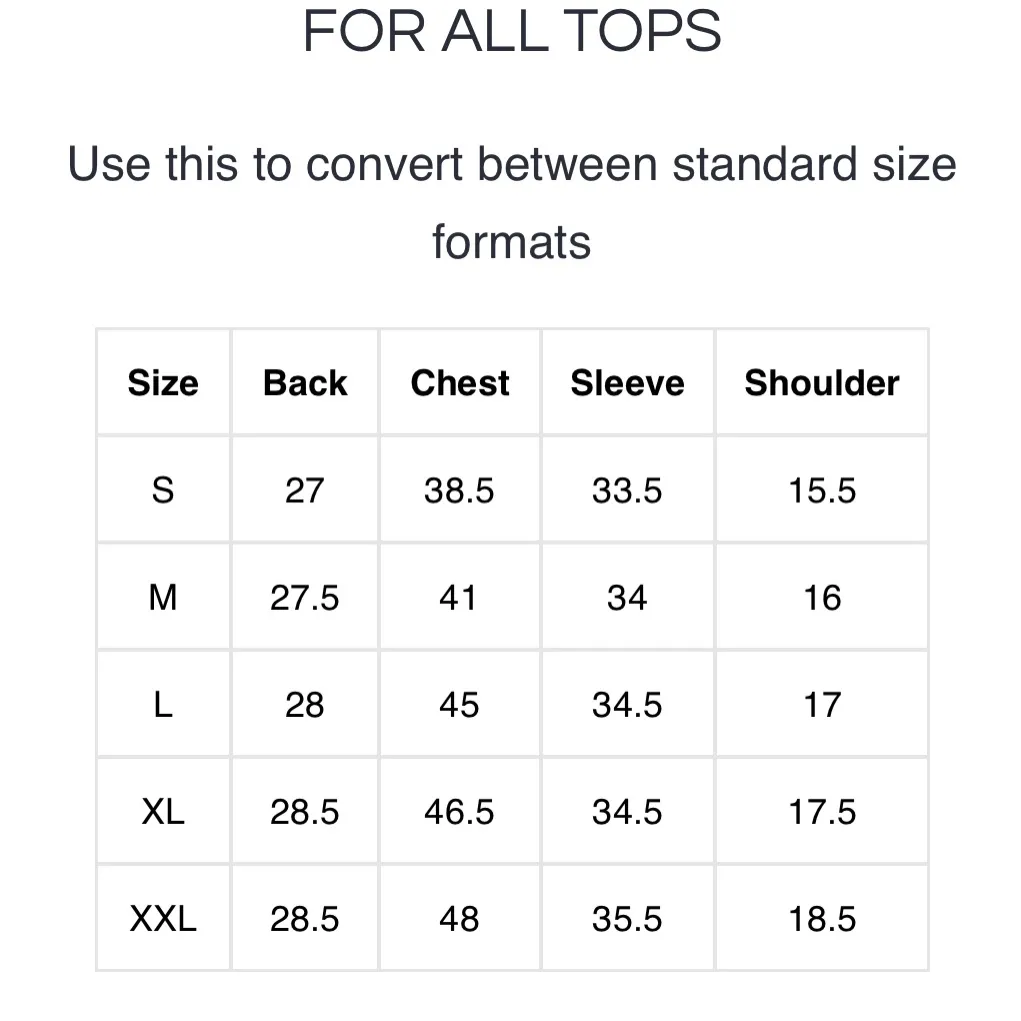Click the "FOR ALL TOPS" heading
Screen dimensions: 1021x1021
511,31
